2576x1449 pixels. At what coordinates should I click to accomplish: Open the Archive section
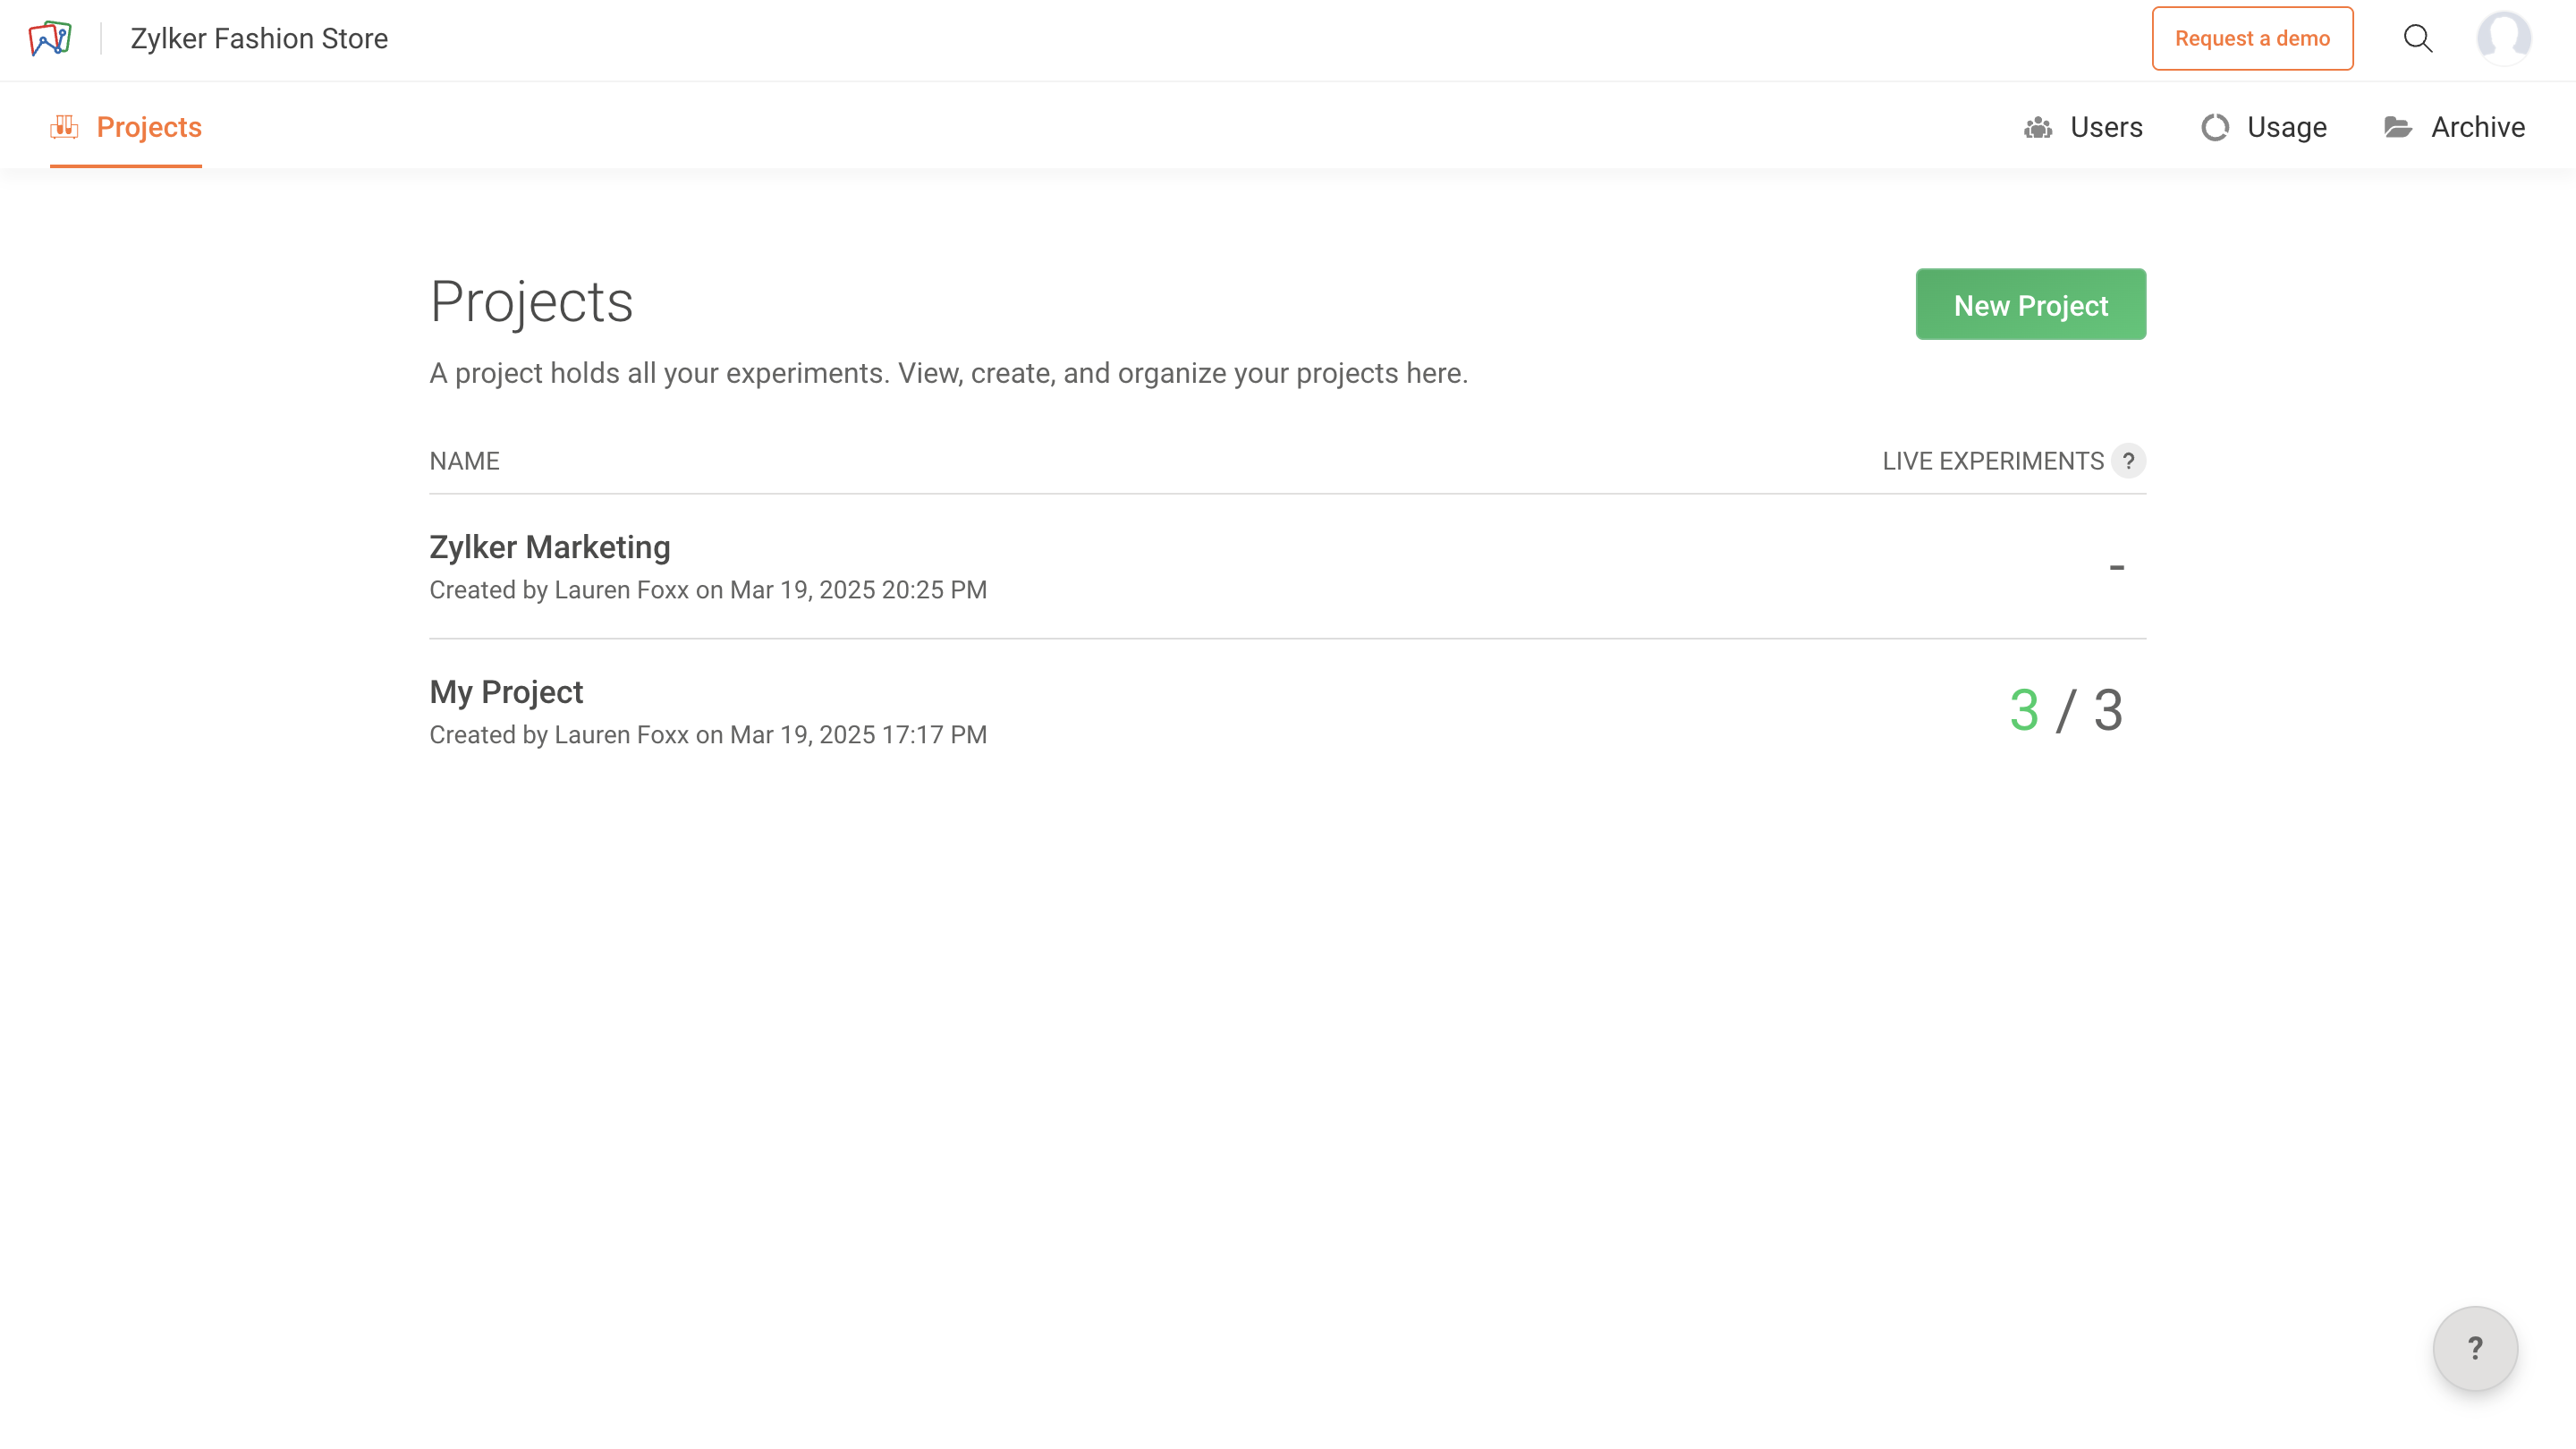click(2477, 128)
